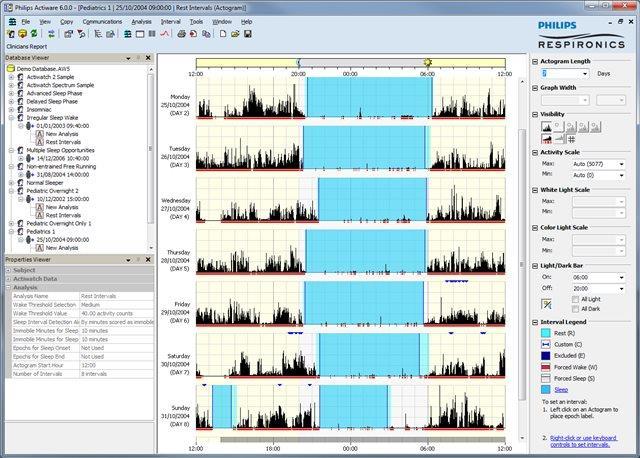Select the Insomniac tree item
Image resolution: width=640 pixels, height=458 pixels.
[39, 110]
